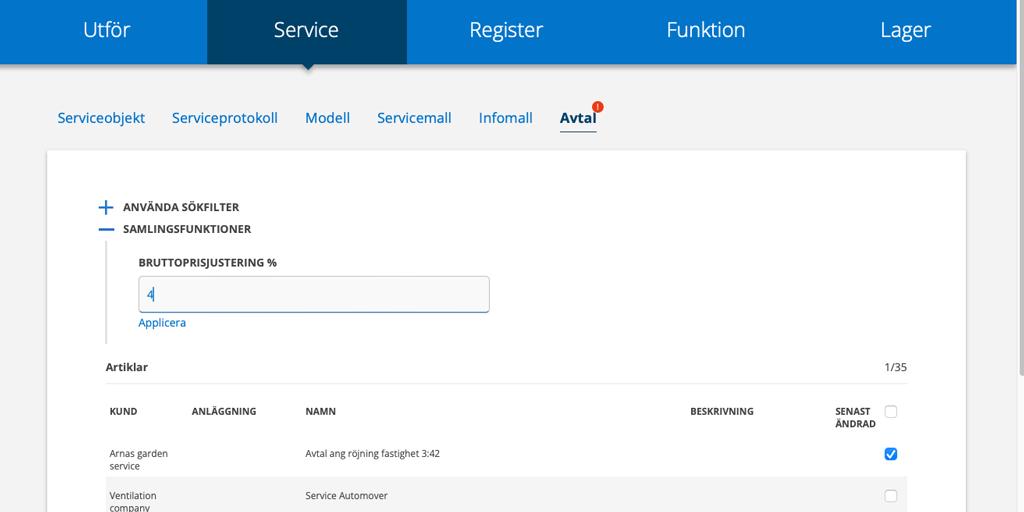Image resolution: width=1024 pixels, height=512 pixels.
Task: Check the Ventilation company row checkbox
Action: [x=891, y=496]
